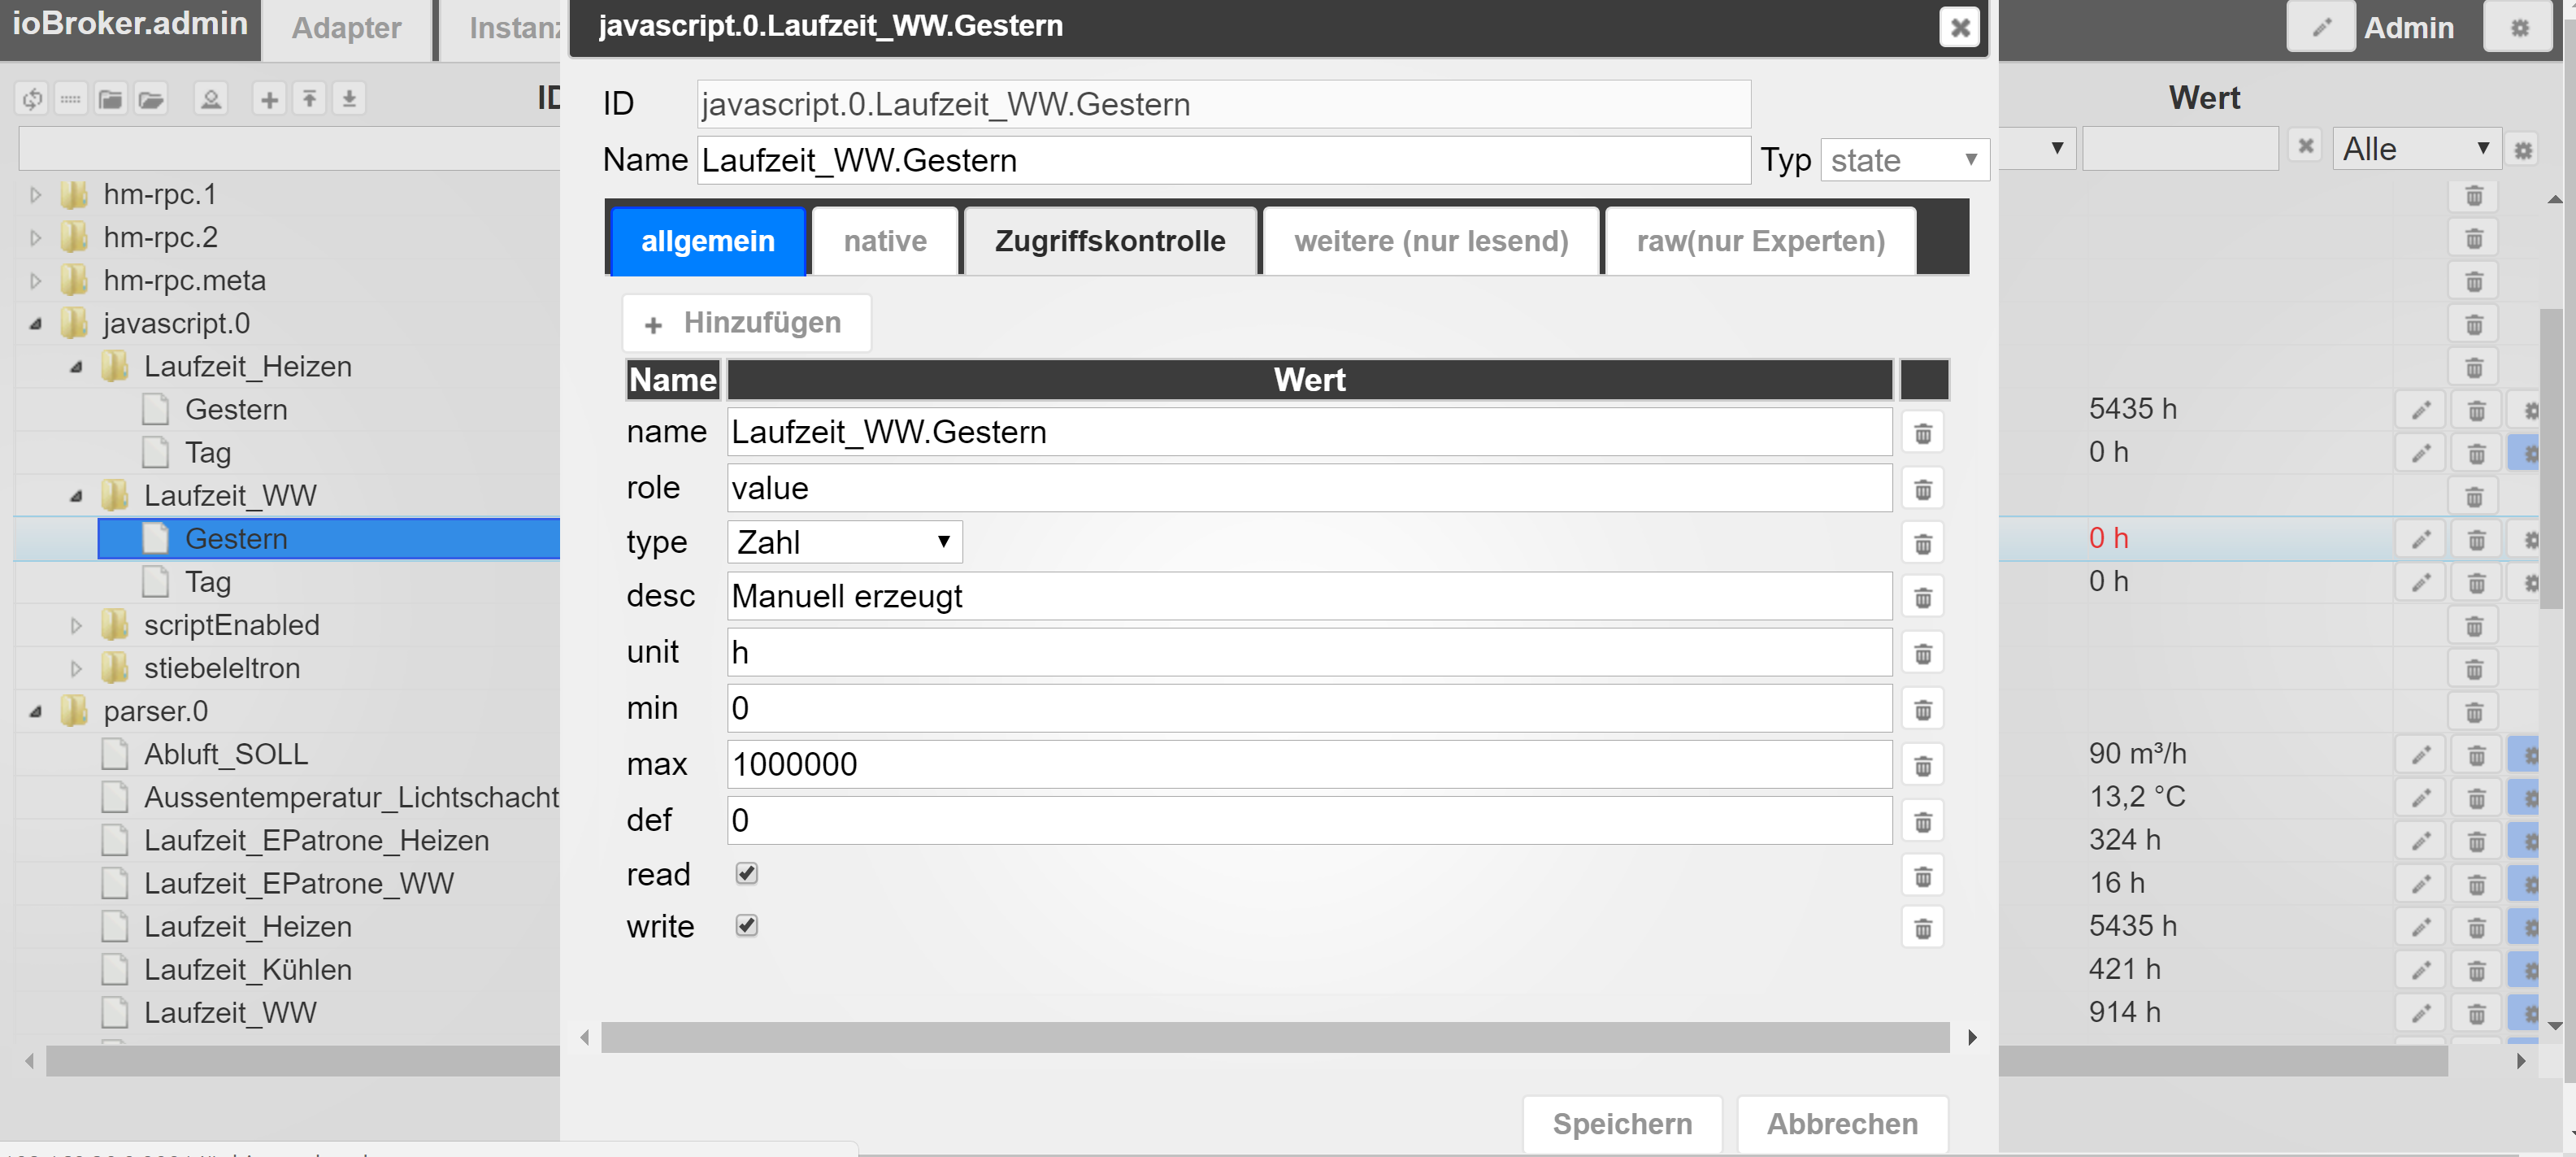The image size is (2576, 1157).
Task: Expand the hm-rpc.1 tree folder
Action: click(x=36, y=195)
